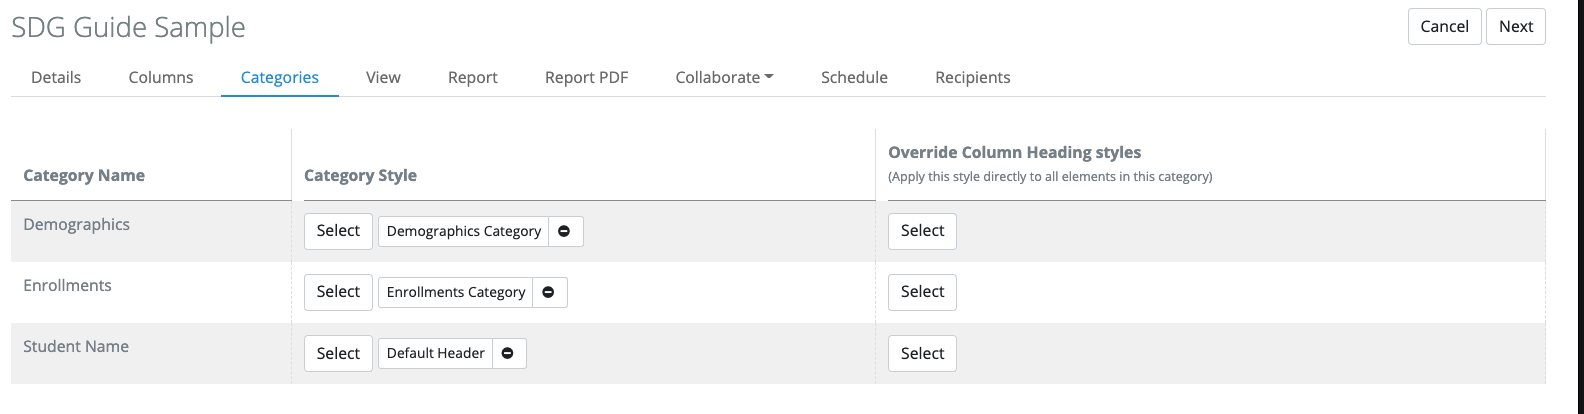
Task: Select override heading style for Demographics
Action: click(x=922, y=231)
